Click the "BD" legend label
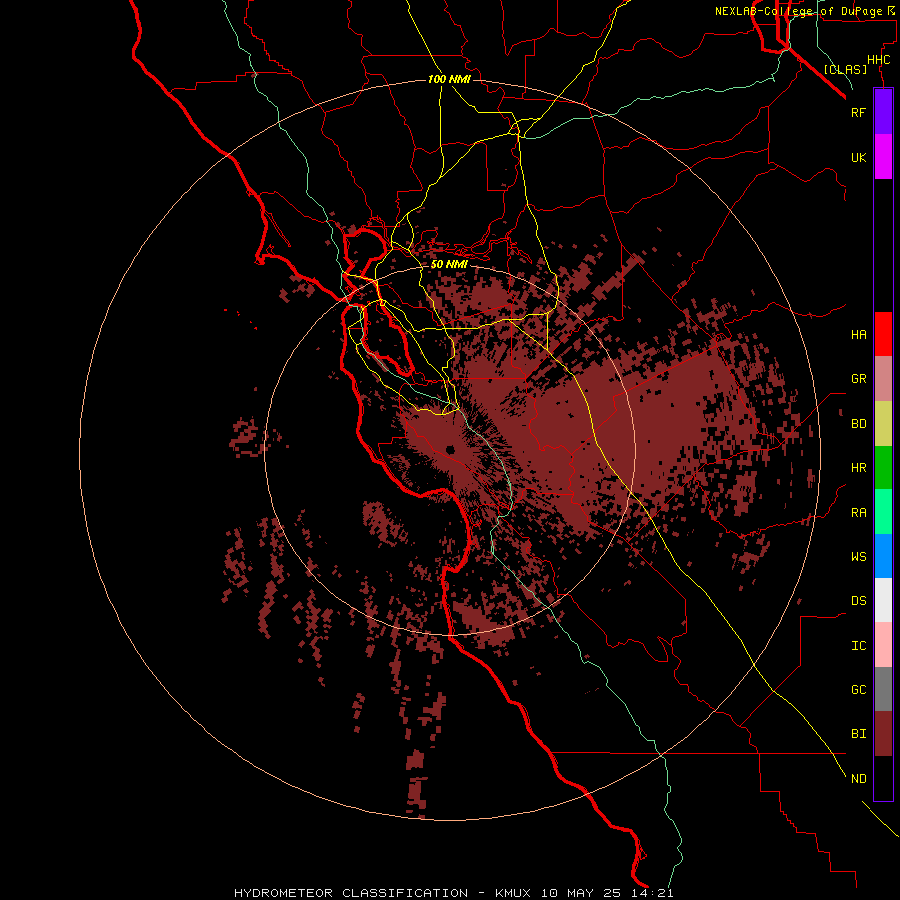900x900 pixels. [x=858, y=424]
